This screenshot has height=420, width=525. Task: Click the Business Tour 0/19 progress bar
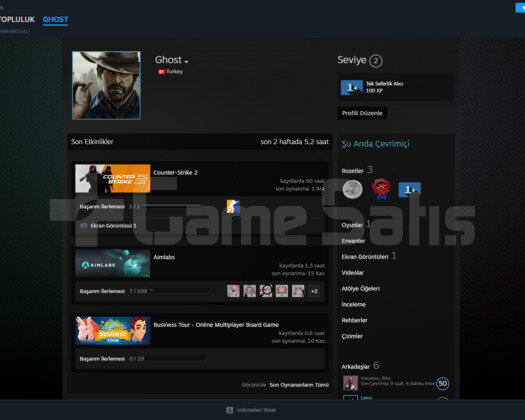(x=176, y=359)
